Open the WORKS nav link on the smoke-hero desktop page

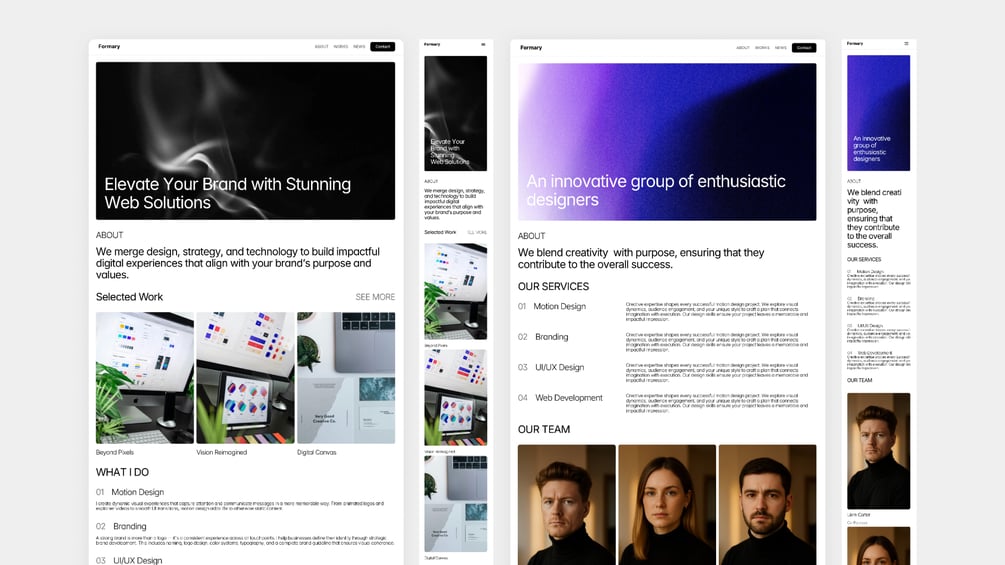pos(341,47)
